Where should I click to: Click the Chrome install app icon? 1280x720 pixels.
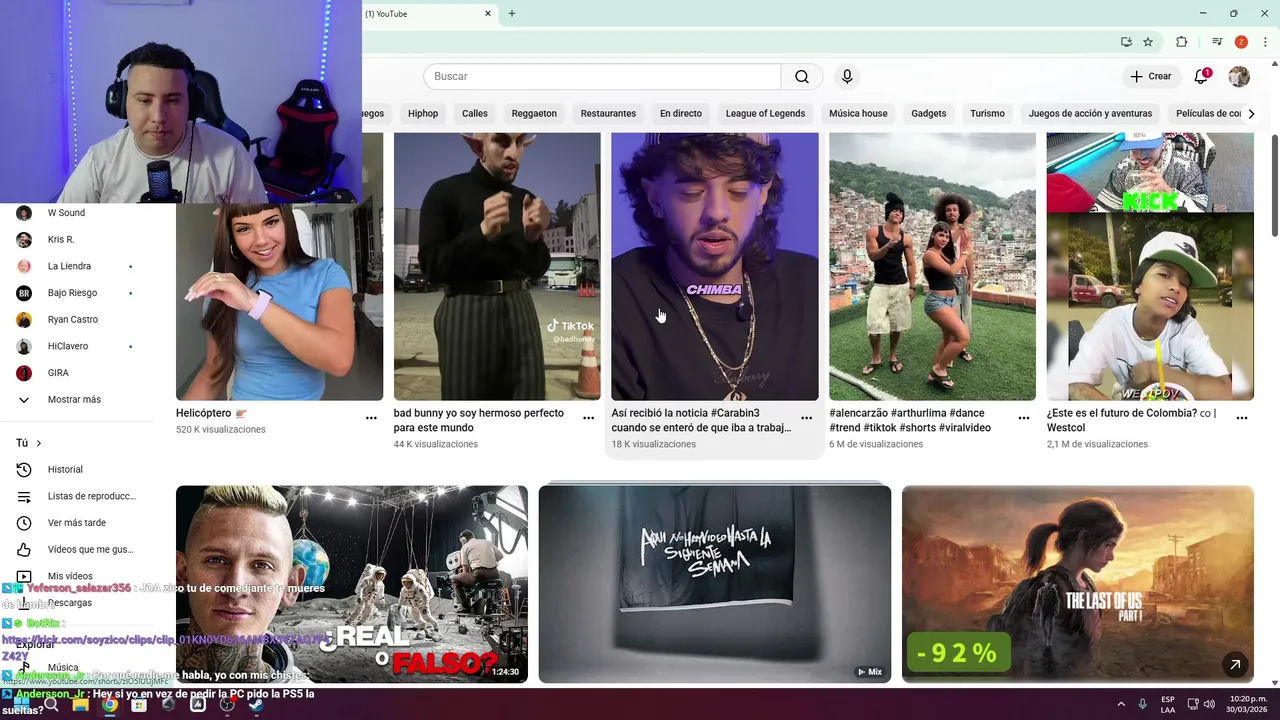[1126, 42]
